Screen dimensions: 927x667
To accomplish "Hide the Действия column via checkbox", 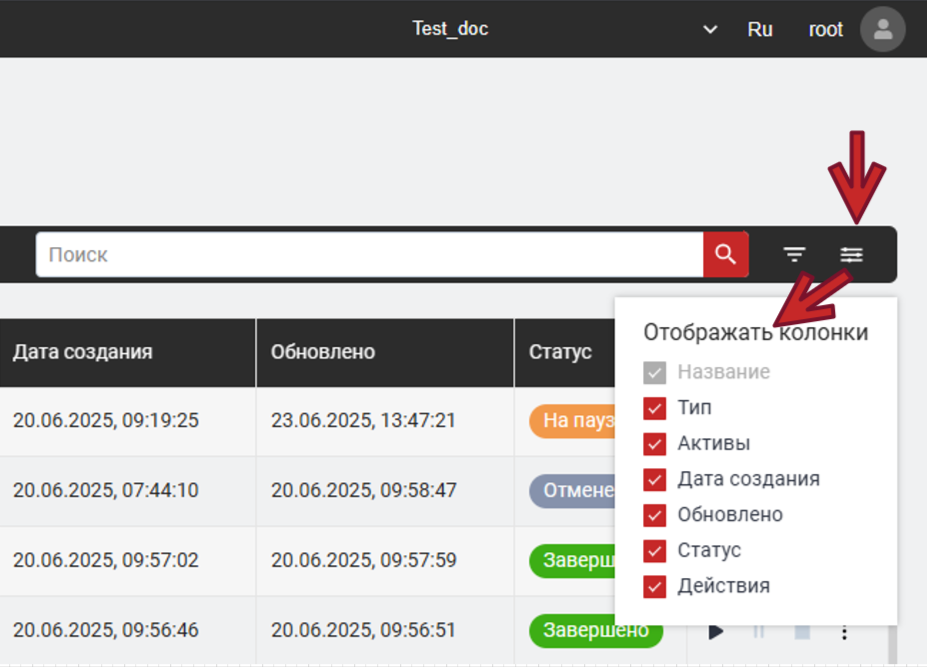I will tap(655, 586).
